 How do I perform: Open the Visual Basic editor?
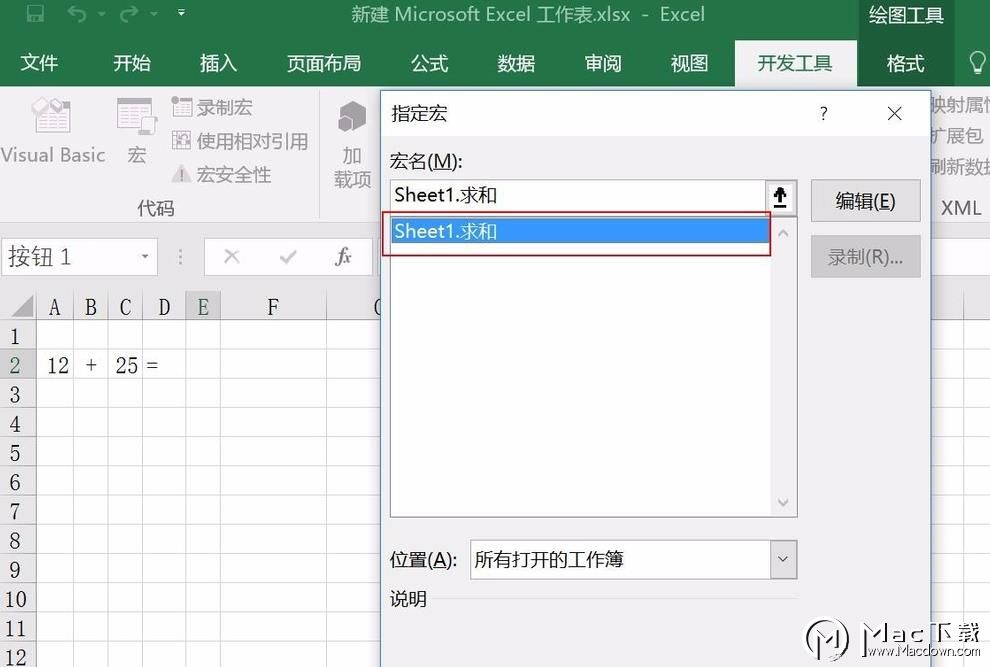(52, 131)
